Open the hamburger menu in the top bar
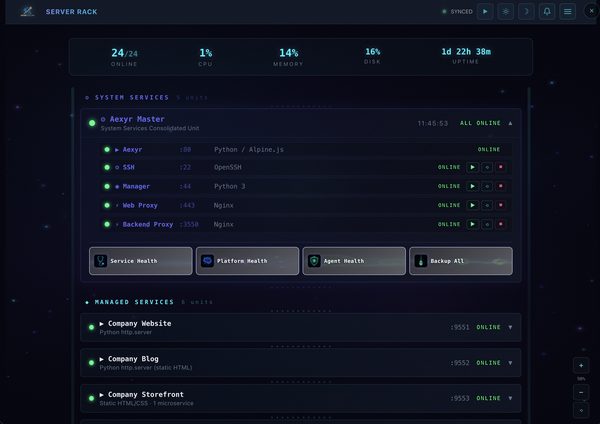The image size is (600, 424). (x=567, y=11)
